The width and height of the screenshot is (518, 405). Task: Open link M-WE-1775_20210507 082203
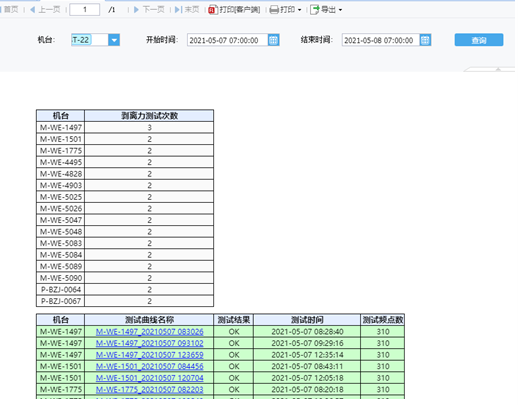coord(150,389)
